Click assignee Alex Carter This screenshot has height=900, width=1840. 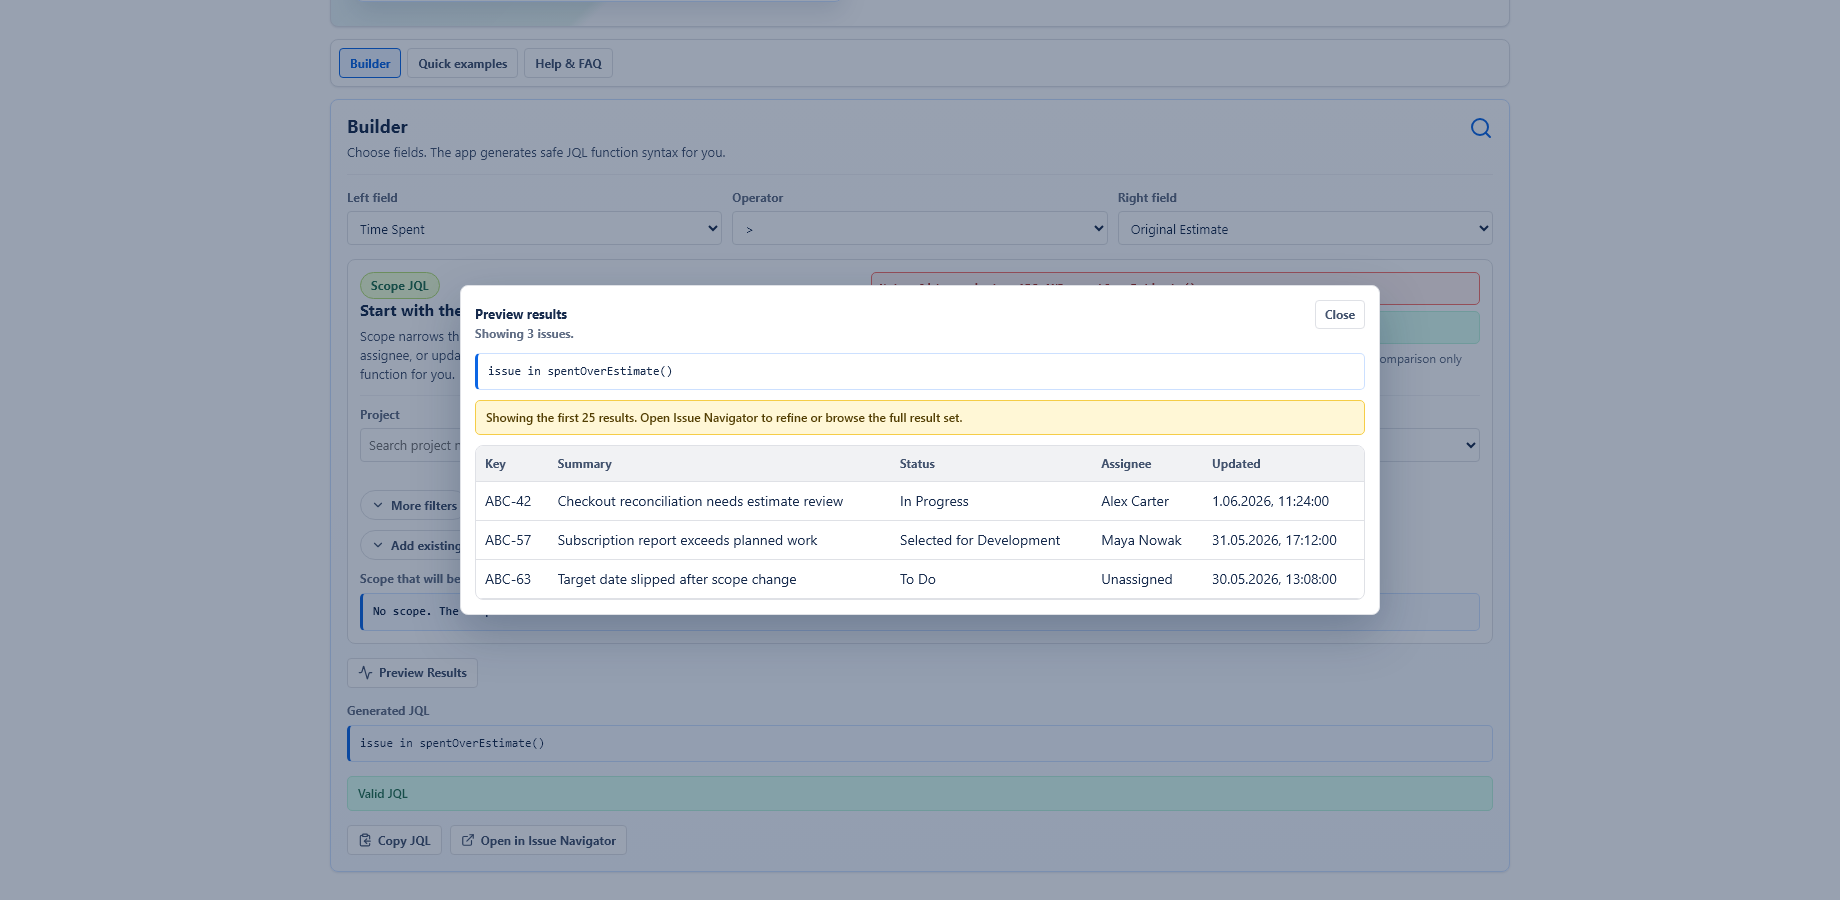[x=1135, y=501]
